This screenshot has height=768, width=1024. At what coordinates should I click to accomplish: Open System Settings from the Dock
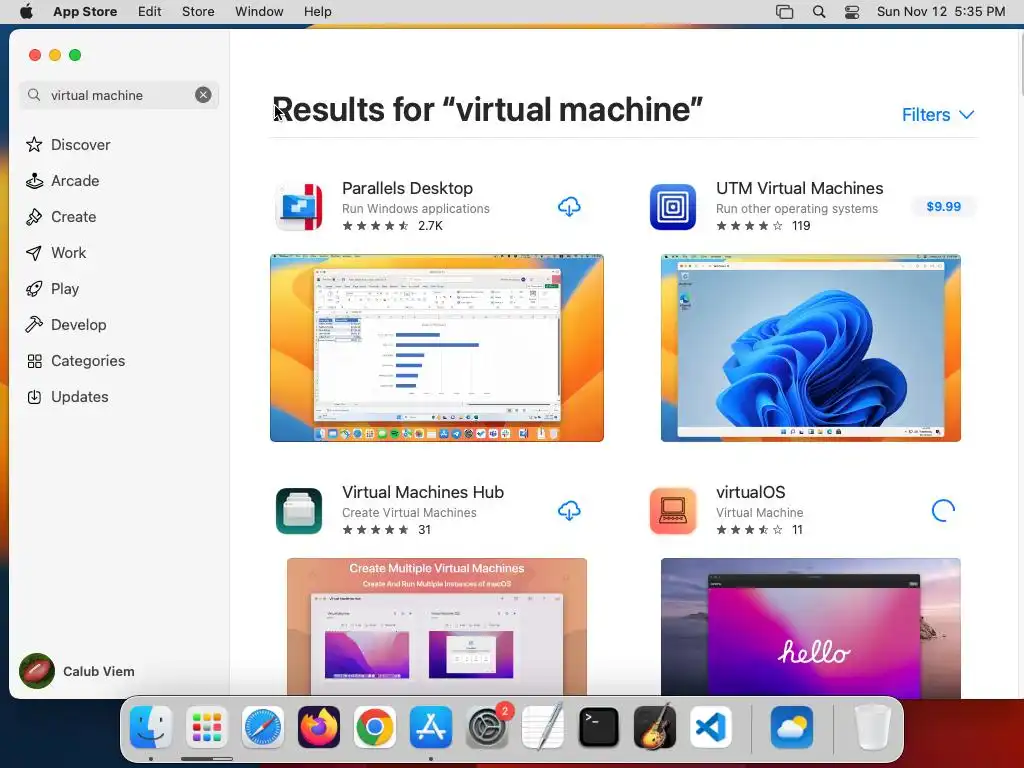point(487,727)
